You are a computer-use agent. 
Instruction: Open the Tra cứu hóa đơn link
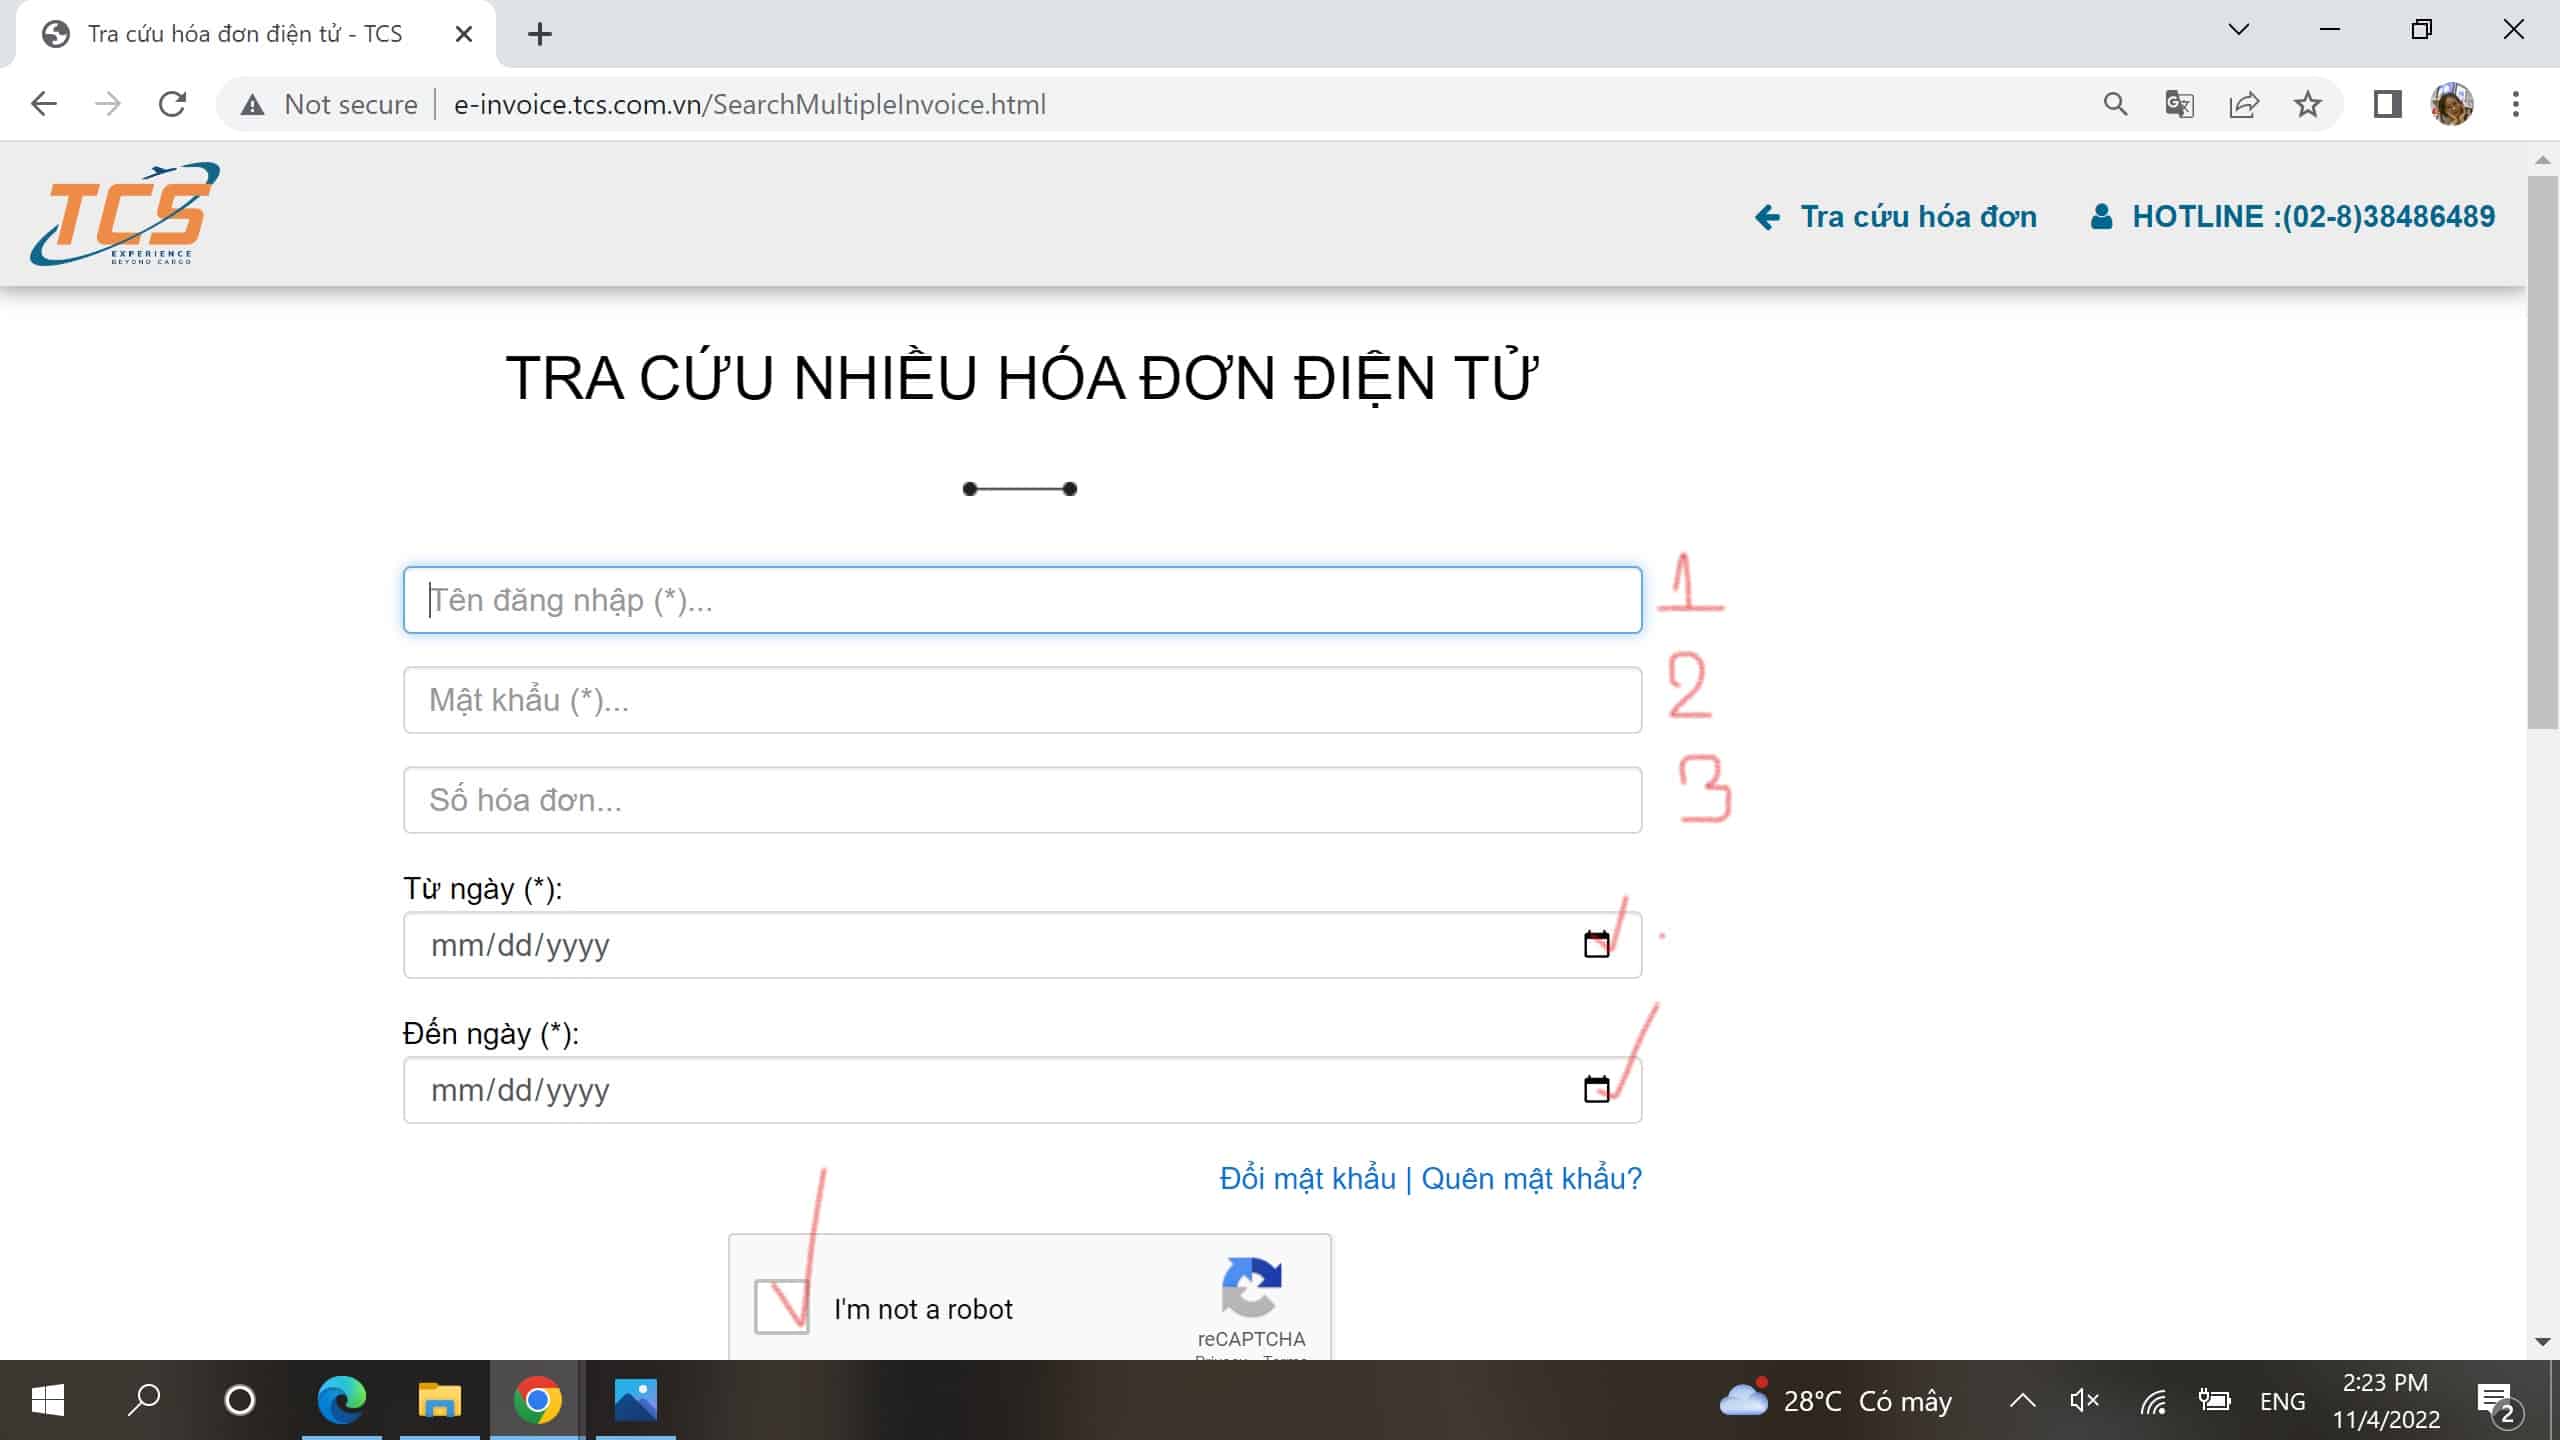click(x=1896, y=216)
